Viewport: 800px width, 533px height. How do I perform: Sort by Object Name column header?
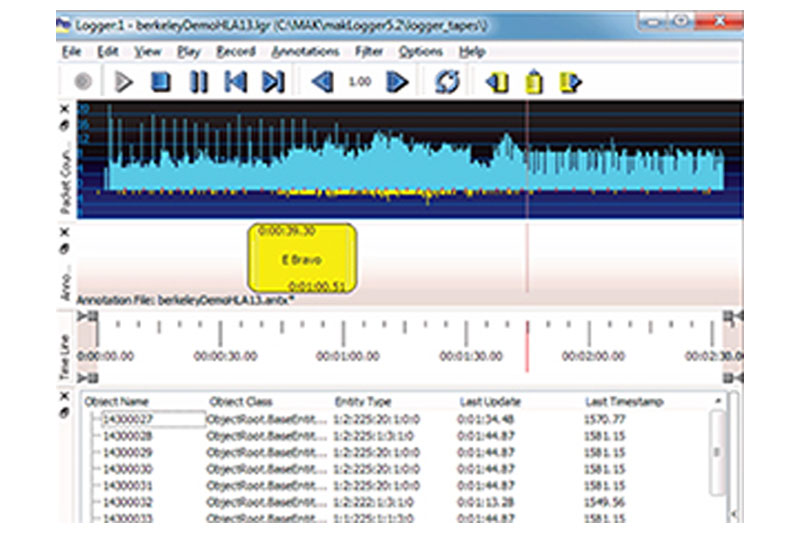116,401
